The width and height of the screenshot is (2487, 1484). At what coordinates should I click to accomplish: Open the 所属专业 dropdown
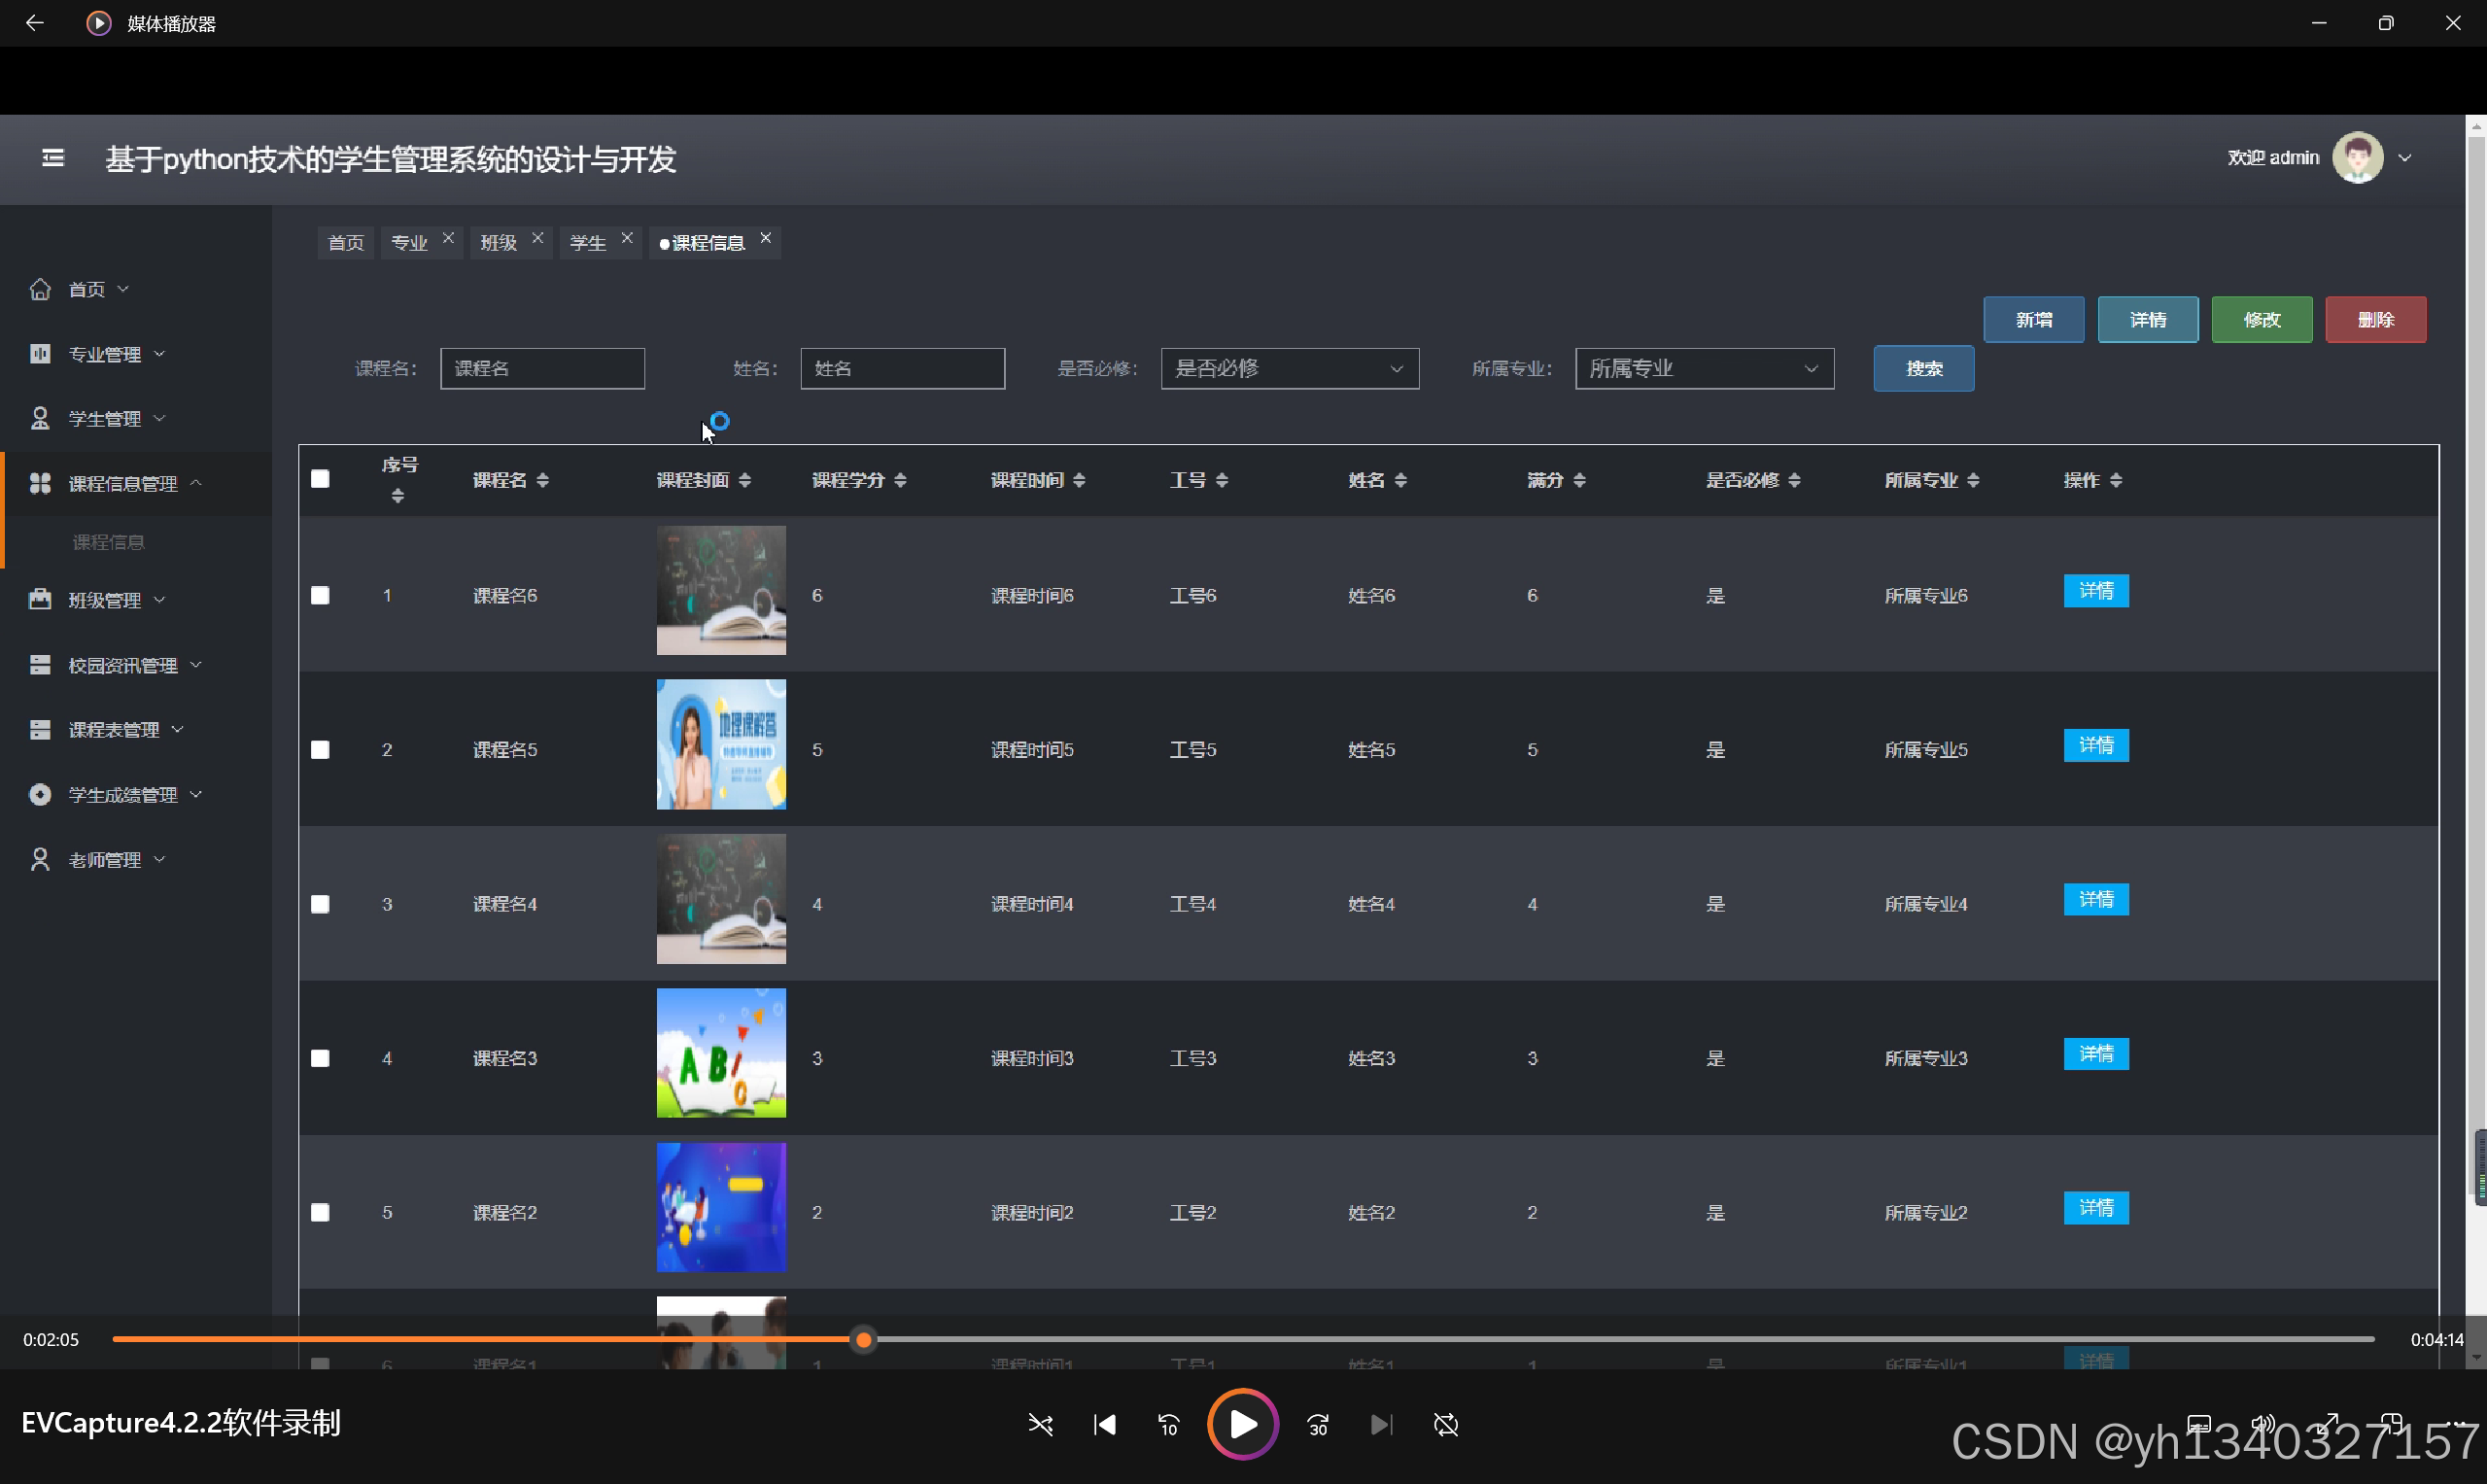(x=1703, y=369)
